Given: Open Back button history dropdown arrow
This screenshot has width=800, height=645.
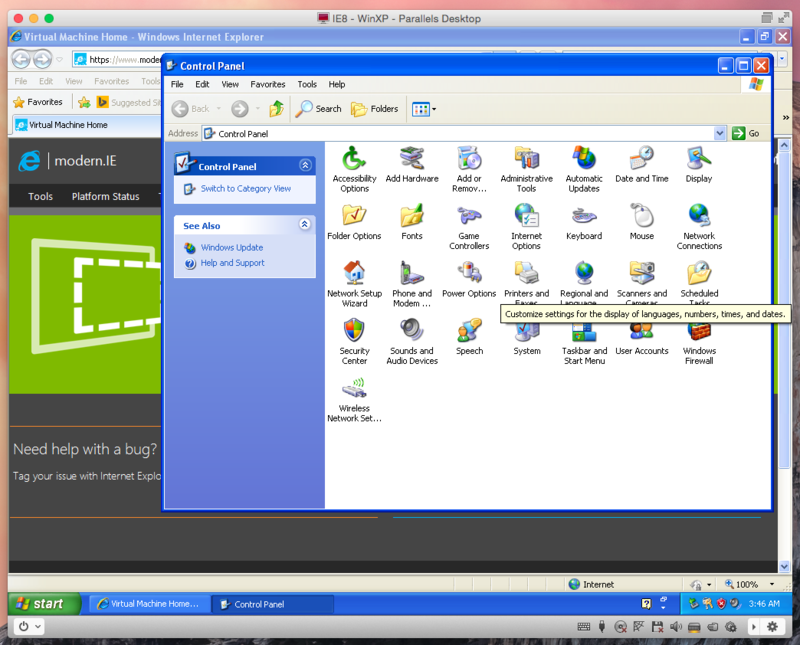Looking at the screenshot, I should point(219,109).
